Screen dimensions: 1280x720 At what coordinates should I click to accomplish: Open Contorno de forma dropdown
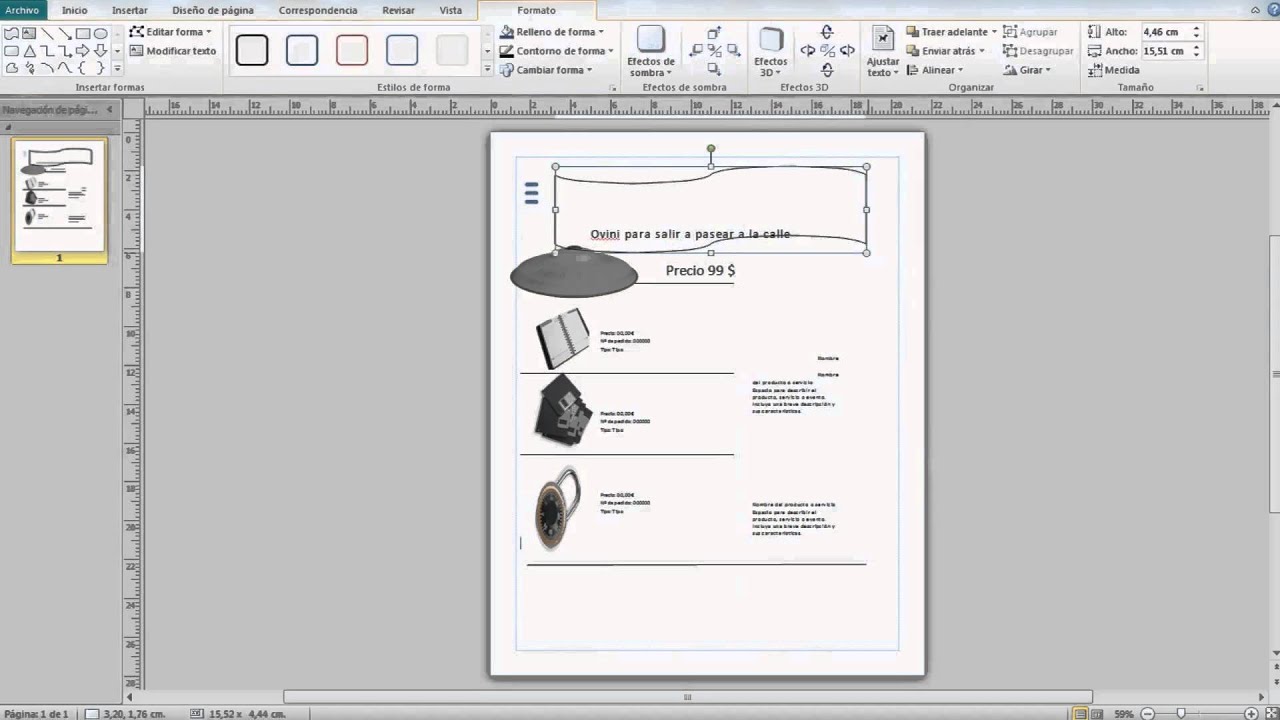pos(557,51)
